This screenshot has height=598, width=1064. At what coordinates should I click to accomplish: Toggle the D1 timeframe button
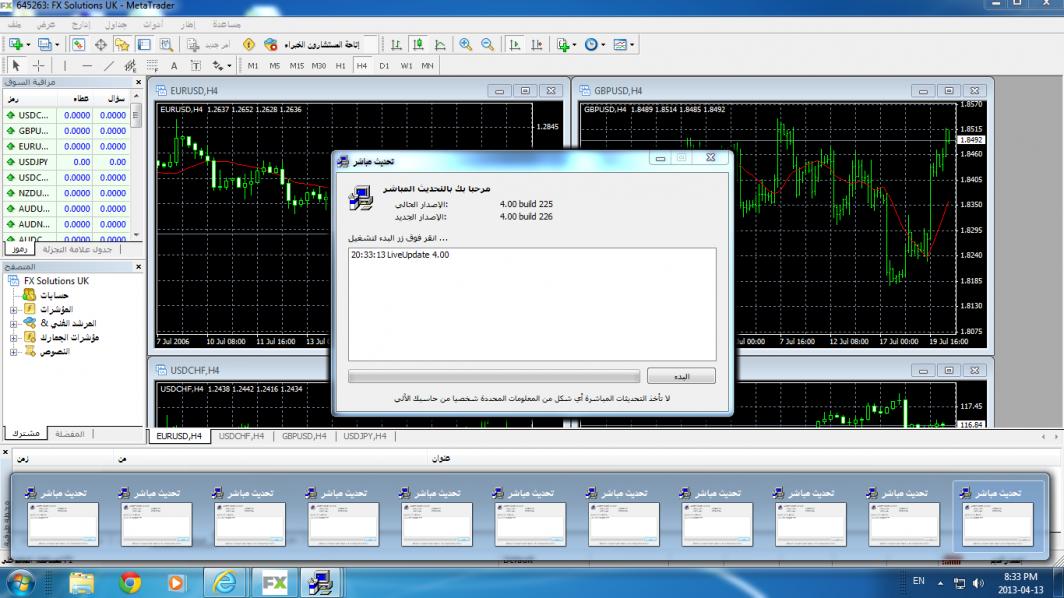click(x=384, y=66)
